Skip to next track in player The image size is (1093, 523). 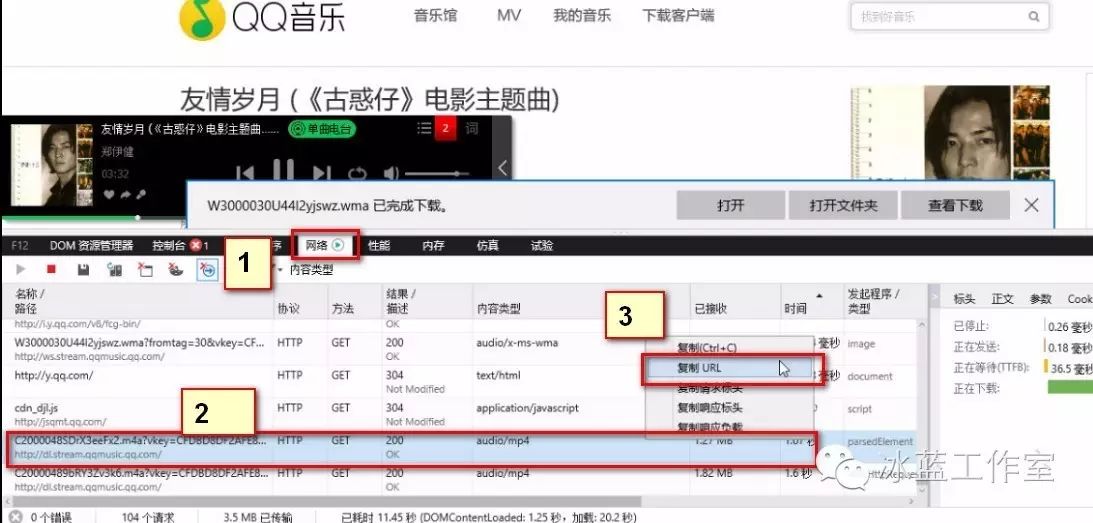click(x=321, y=172)
